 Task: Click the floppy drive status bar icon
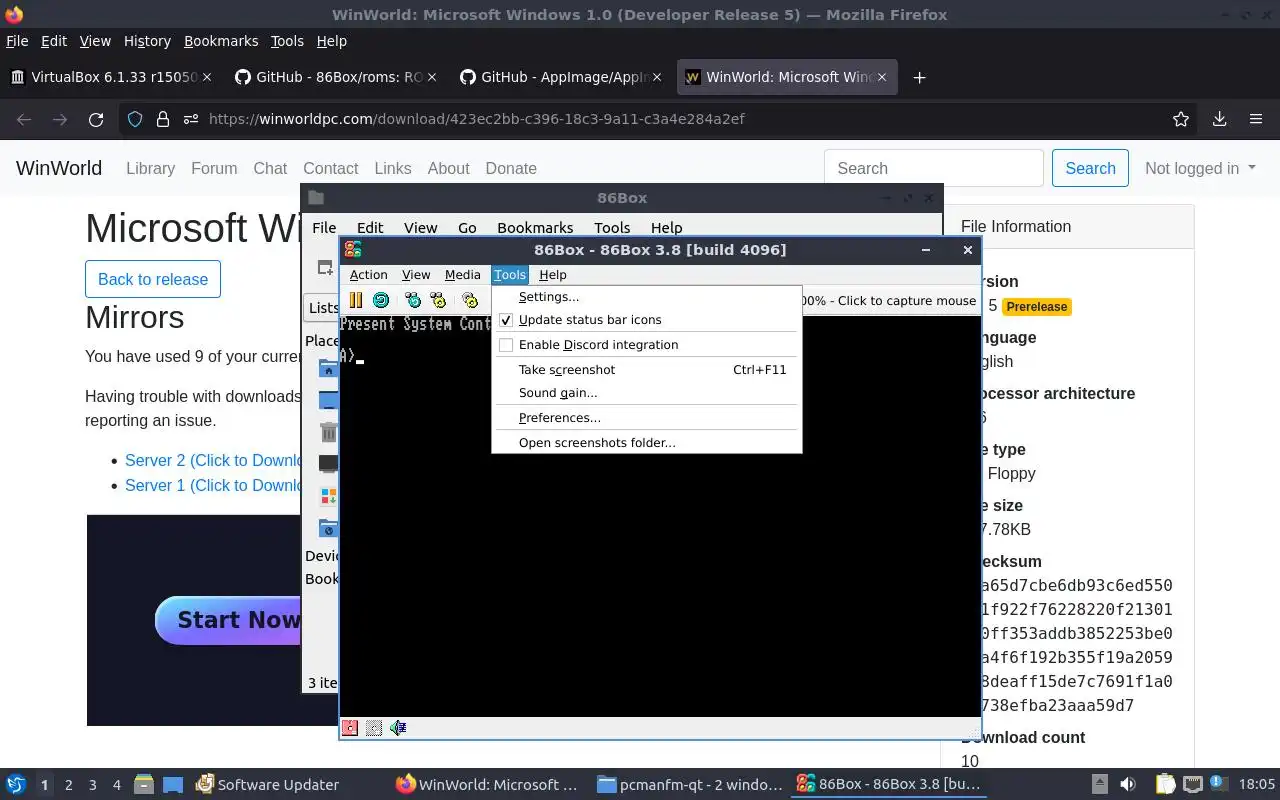tap(350, 728)
